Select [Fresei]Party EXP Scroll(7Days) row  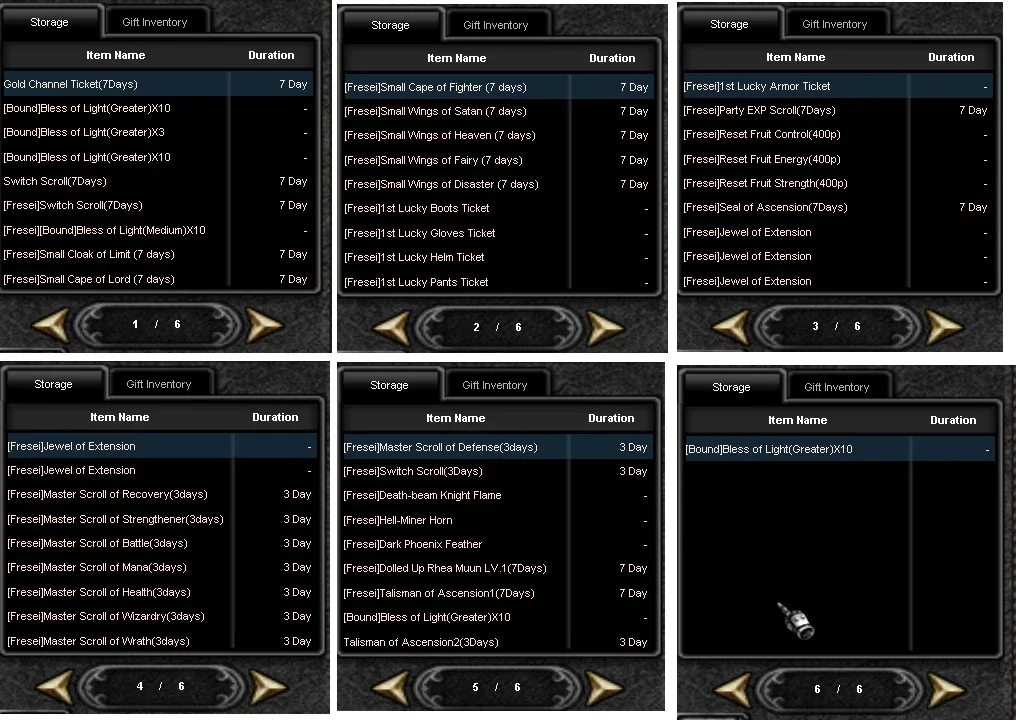pyautogui.click(x=838, y=110)
